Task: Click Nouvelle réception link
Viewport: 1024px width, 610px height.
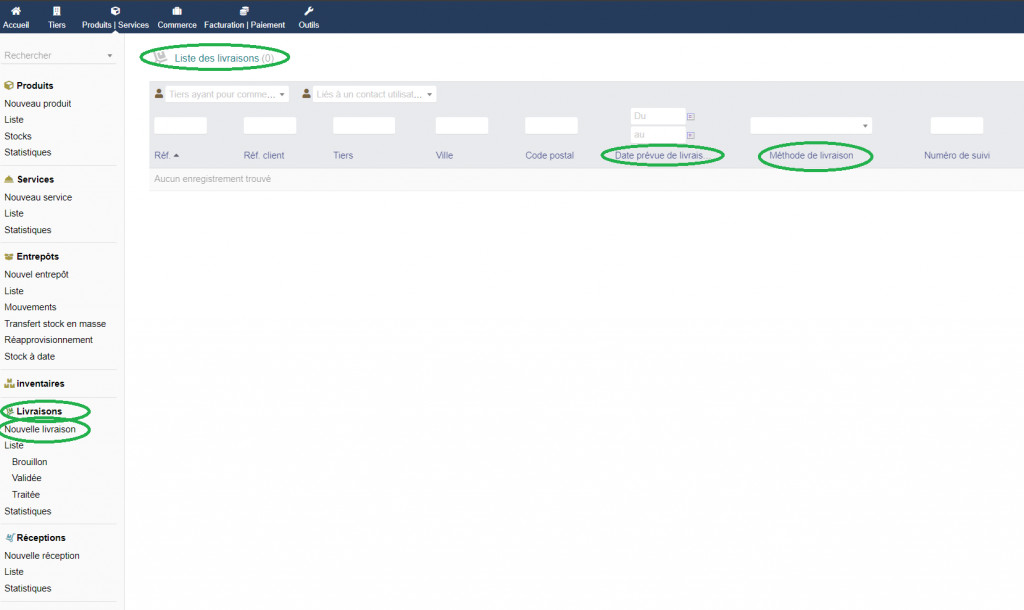Action: click(x=42, y=556)
